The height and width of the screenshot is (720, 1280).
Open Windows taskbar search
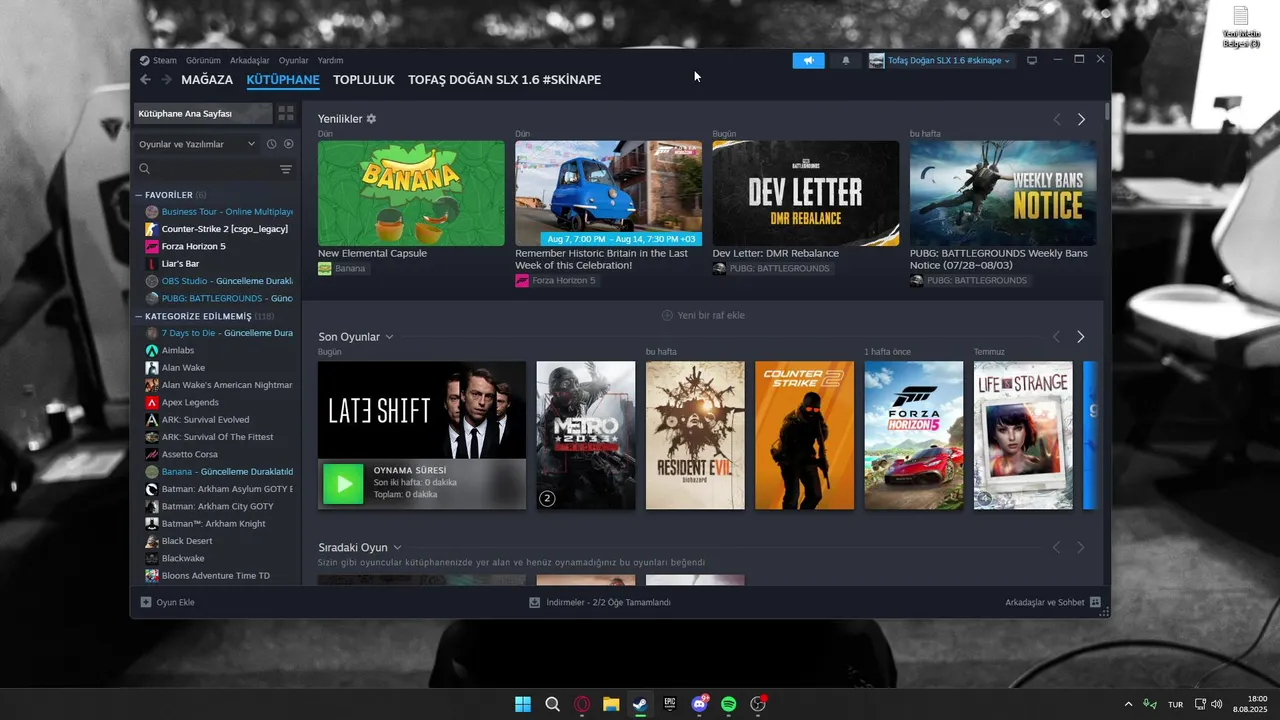pos(552,704)
